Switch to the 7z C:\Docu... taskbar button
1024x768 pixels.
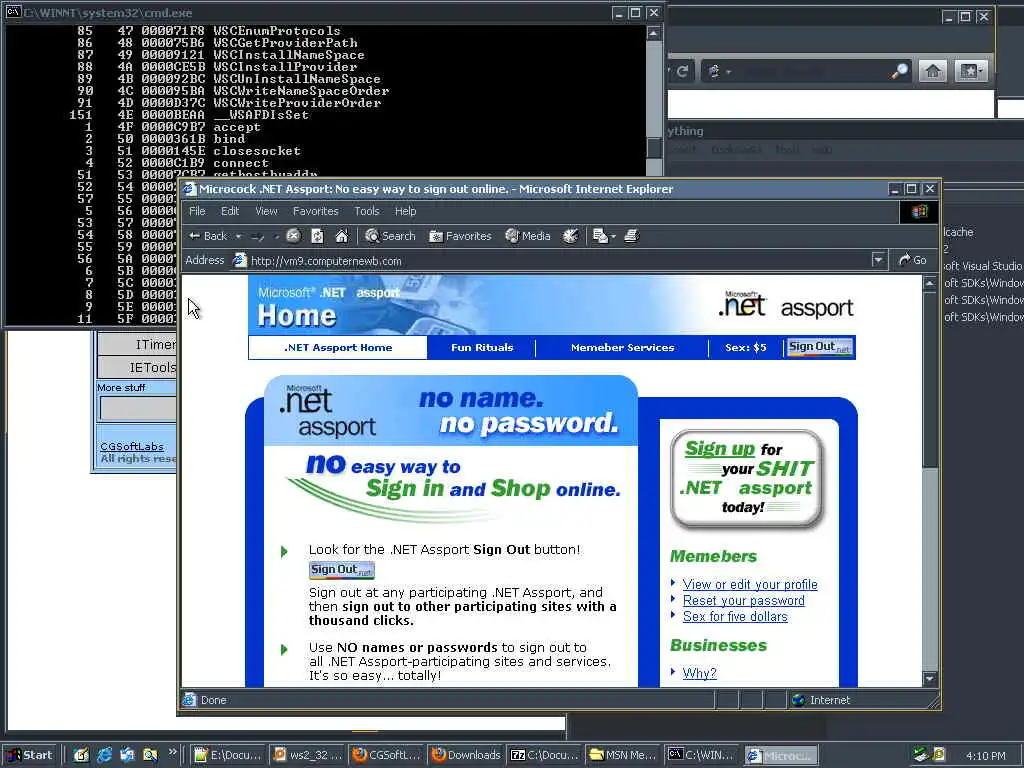(x=543, y=755)
